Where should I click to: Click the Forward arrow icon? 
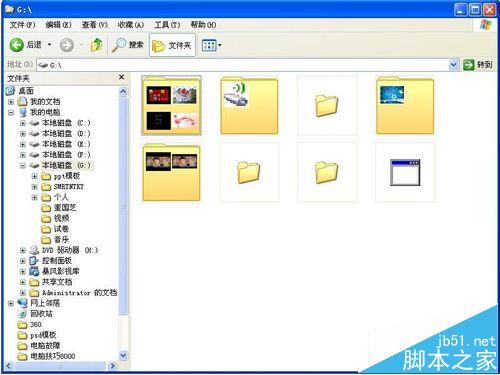click(67, 45)
